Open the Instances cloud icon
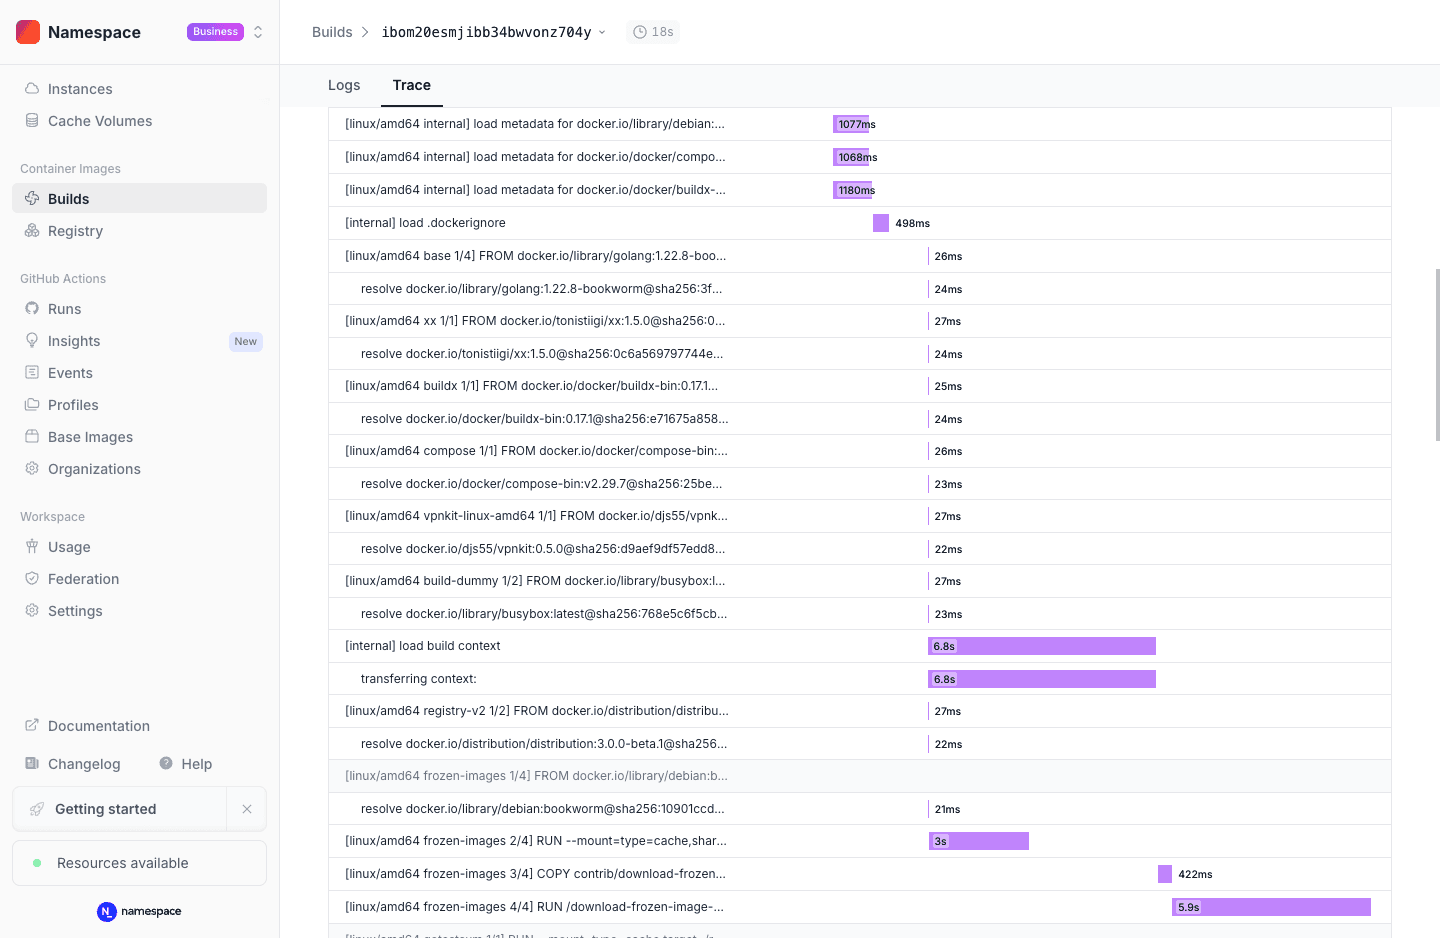Screen dimensions: 1440x938 coord(32,89)
